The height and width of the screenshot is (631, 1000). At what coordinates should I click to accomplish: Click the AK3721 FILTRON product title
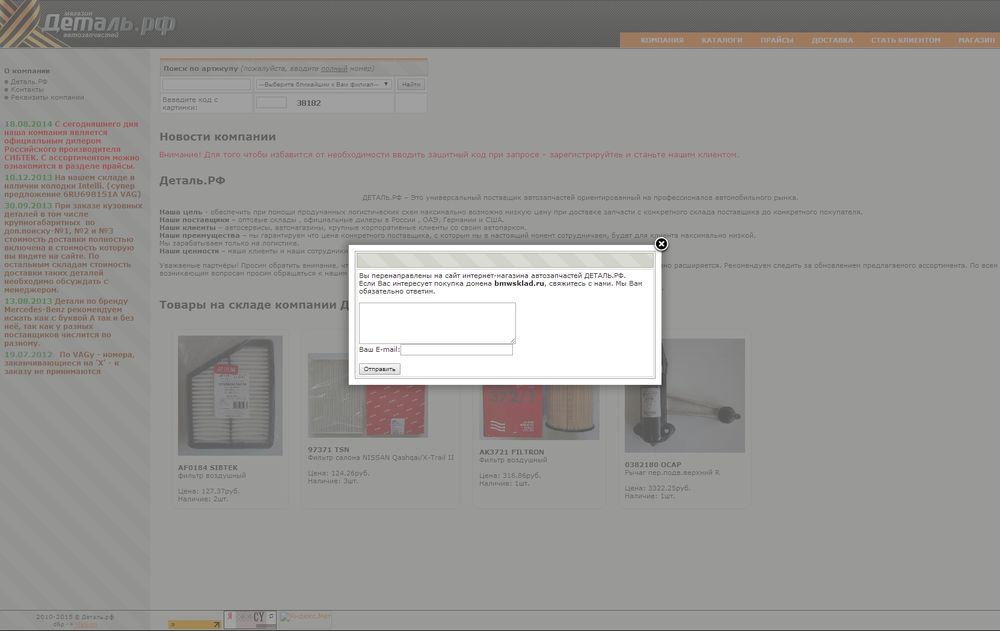coord(511,452)
